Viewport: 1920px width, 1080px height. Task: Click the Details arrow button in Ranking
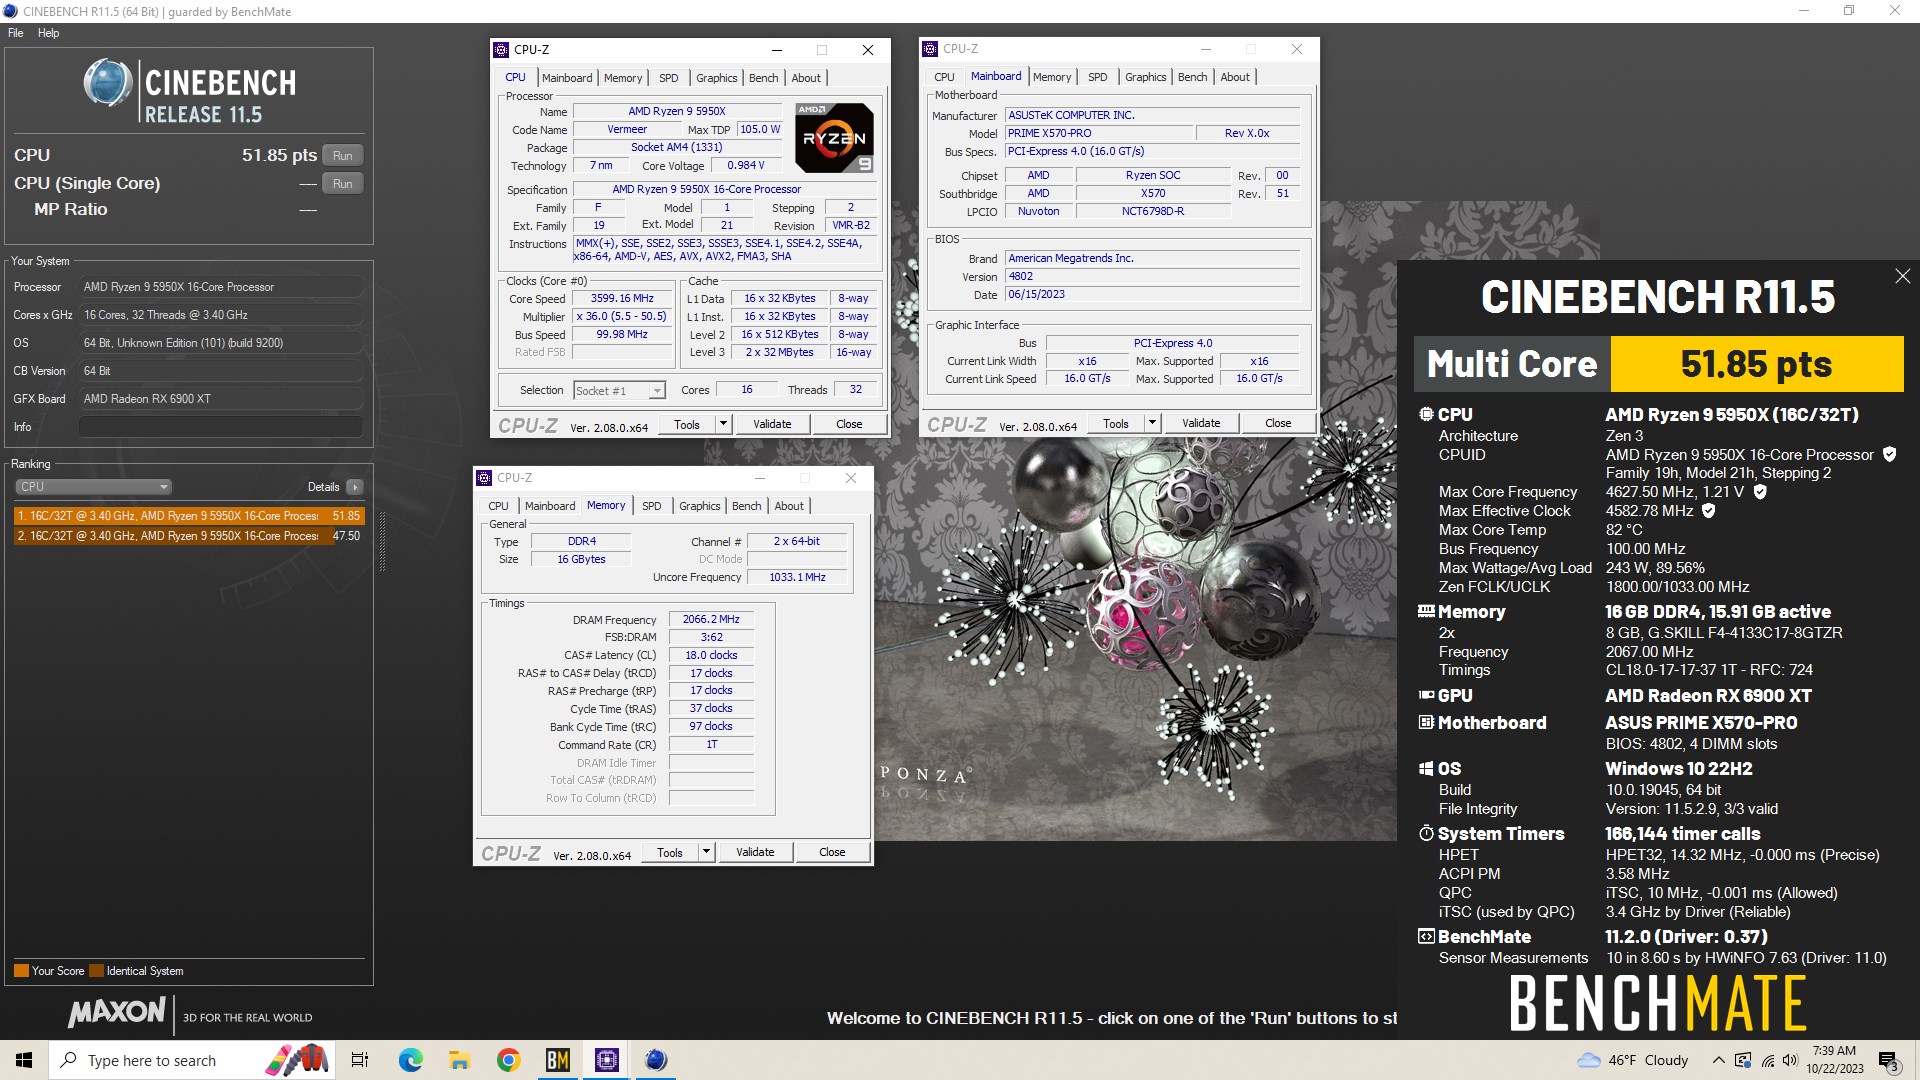(x=355, y=487)
